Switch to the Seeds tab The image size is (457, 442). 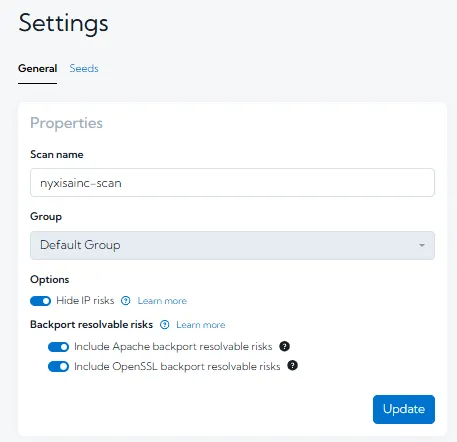pyautogui.click(x=84, y=68)
